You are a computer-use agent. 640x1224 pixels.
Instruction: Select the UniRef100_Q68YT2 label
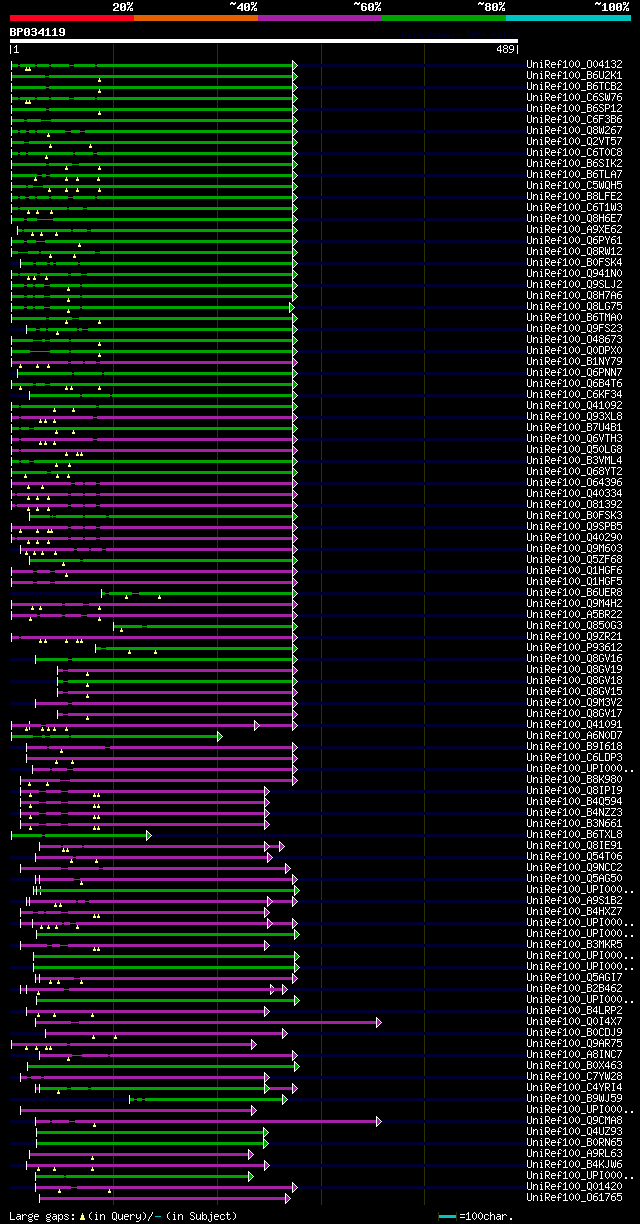574,472
